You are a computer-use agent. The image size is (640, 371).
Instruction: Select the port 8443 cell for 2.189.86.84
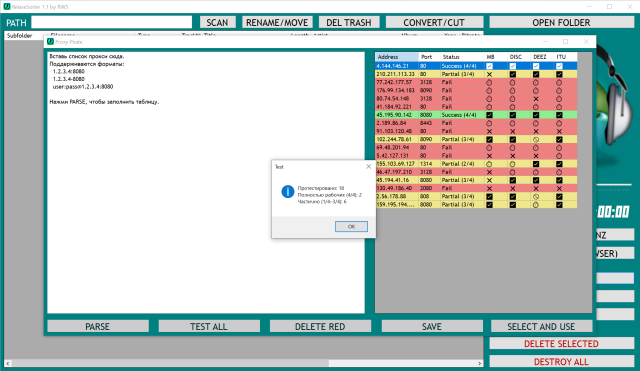(x=429, y=123)
